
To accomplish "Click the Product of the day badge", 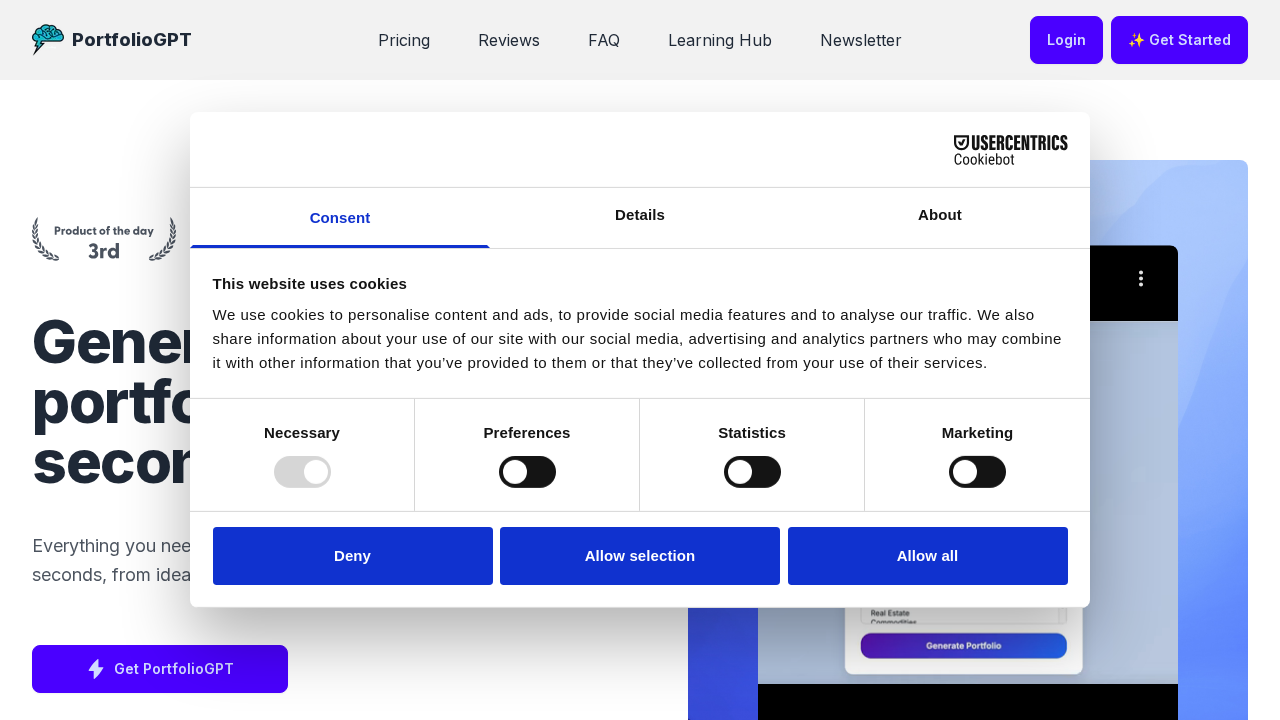I will pyautogui.click(x=104, y=240).
